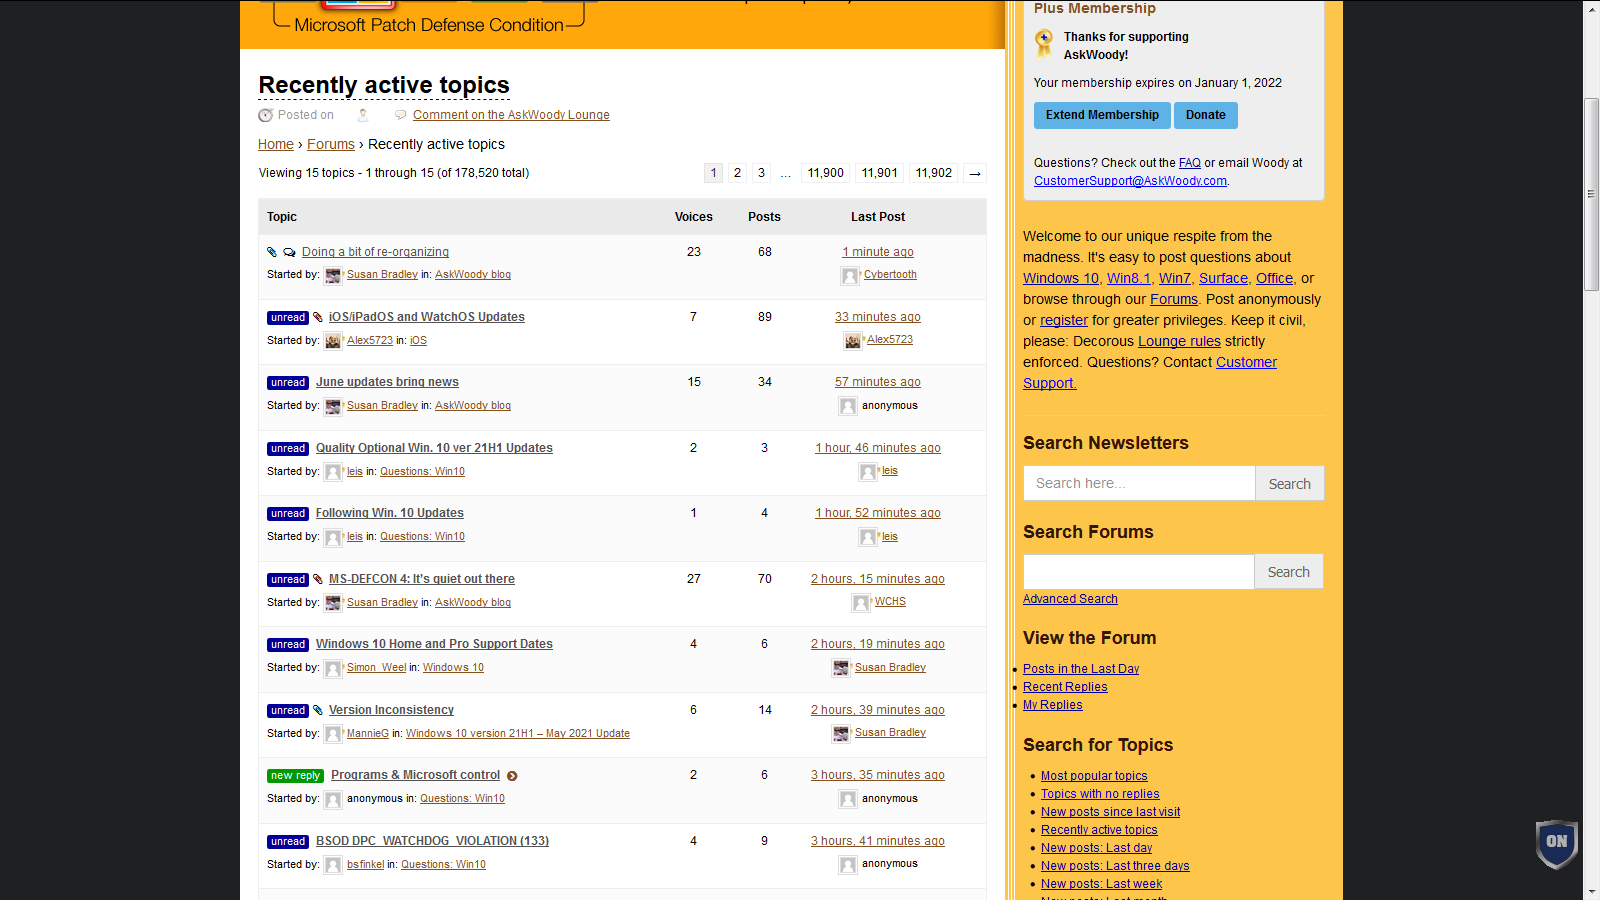Click Cybertooth's avatar in the Last Post column
Screen dimensions: 1600x900
pyautogui.click(x=850, y=276)
